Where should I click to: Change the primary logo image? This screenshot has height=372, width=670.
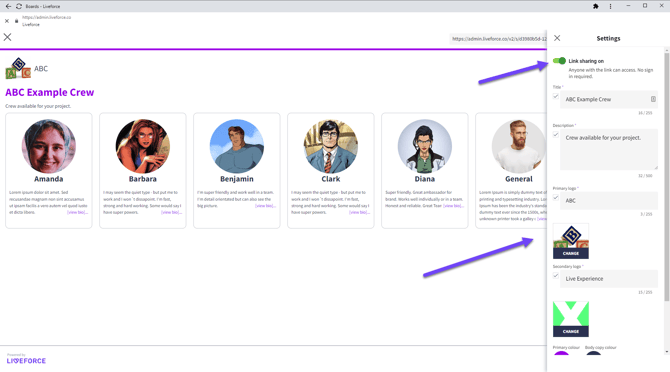570,253
